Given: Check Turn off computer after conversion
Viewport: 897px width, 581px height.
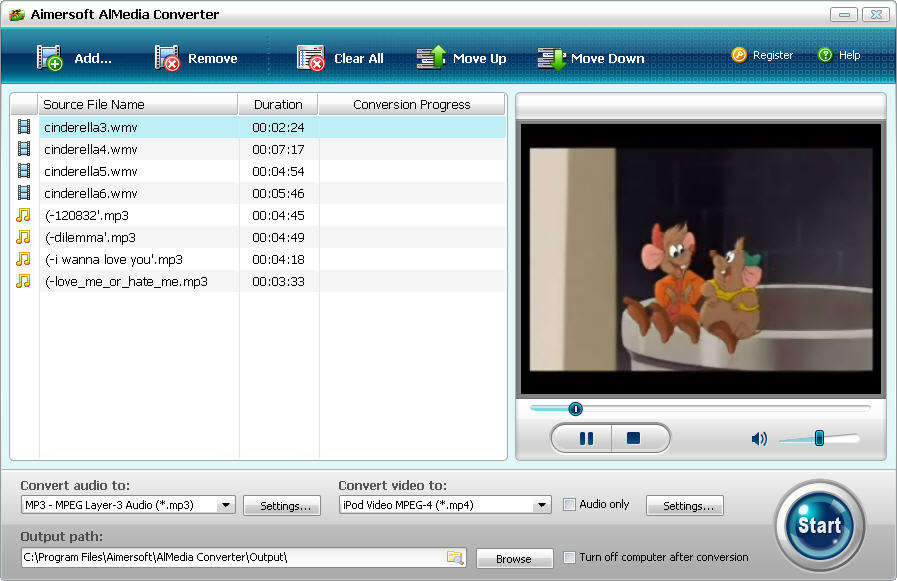Looking at the screenshot, I should pyautogui.click(x=569, y=557).
